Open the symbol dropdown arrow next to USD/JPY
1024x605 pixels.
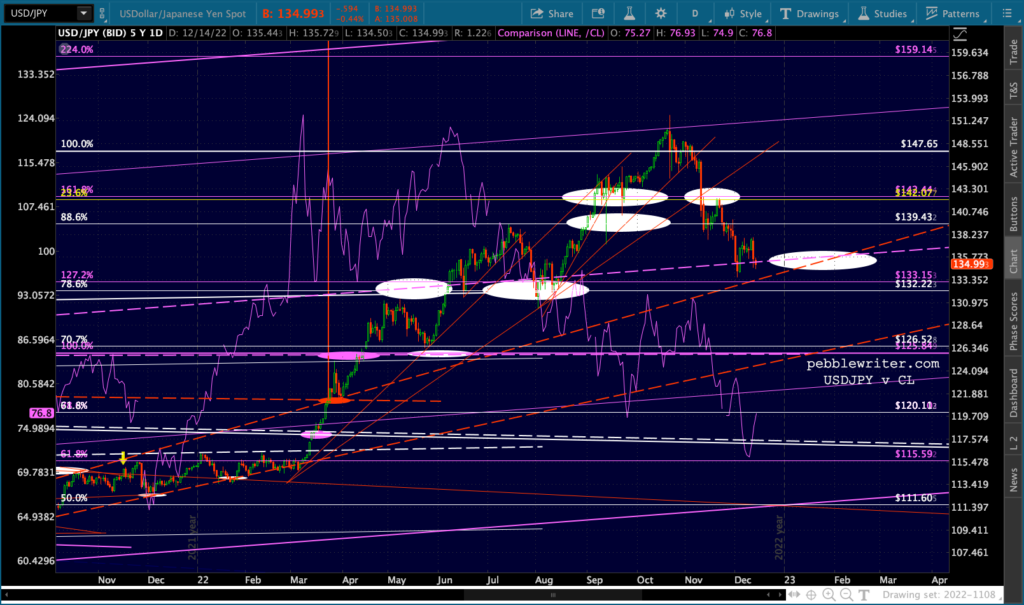(84, 13)
